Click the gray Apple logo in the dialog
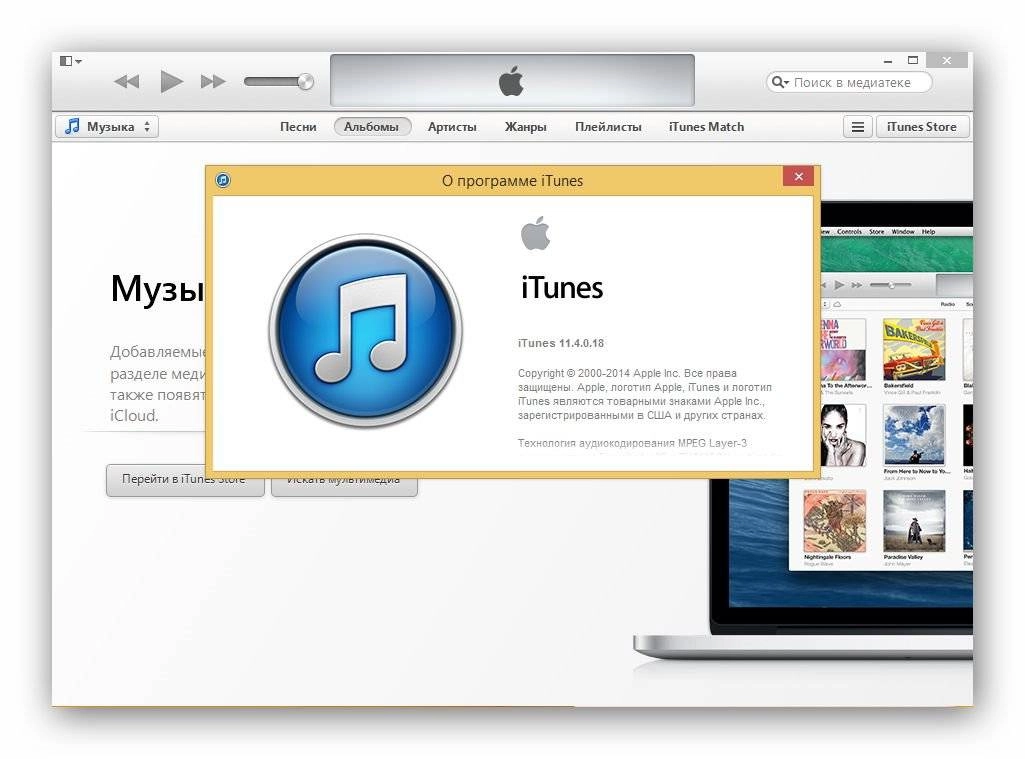The width and height of the screenshot is (1025, 759). (x=535, y=233)
